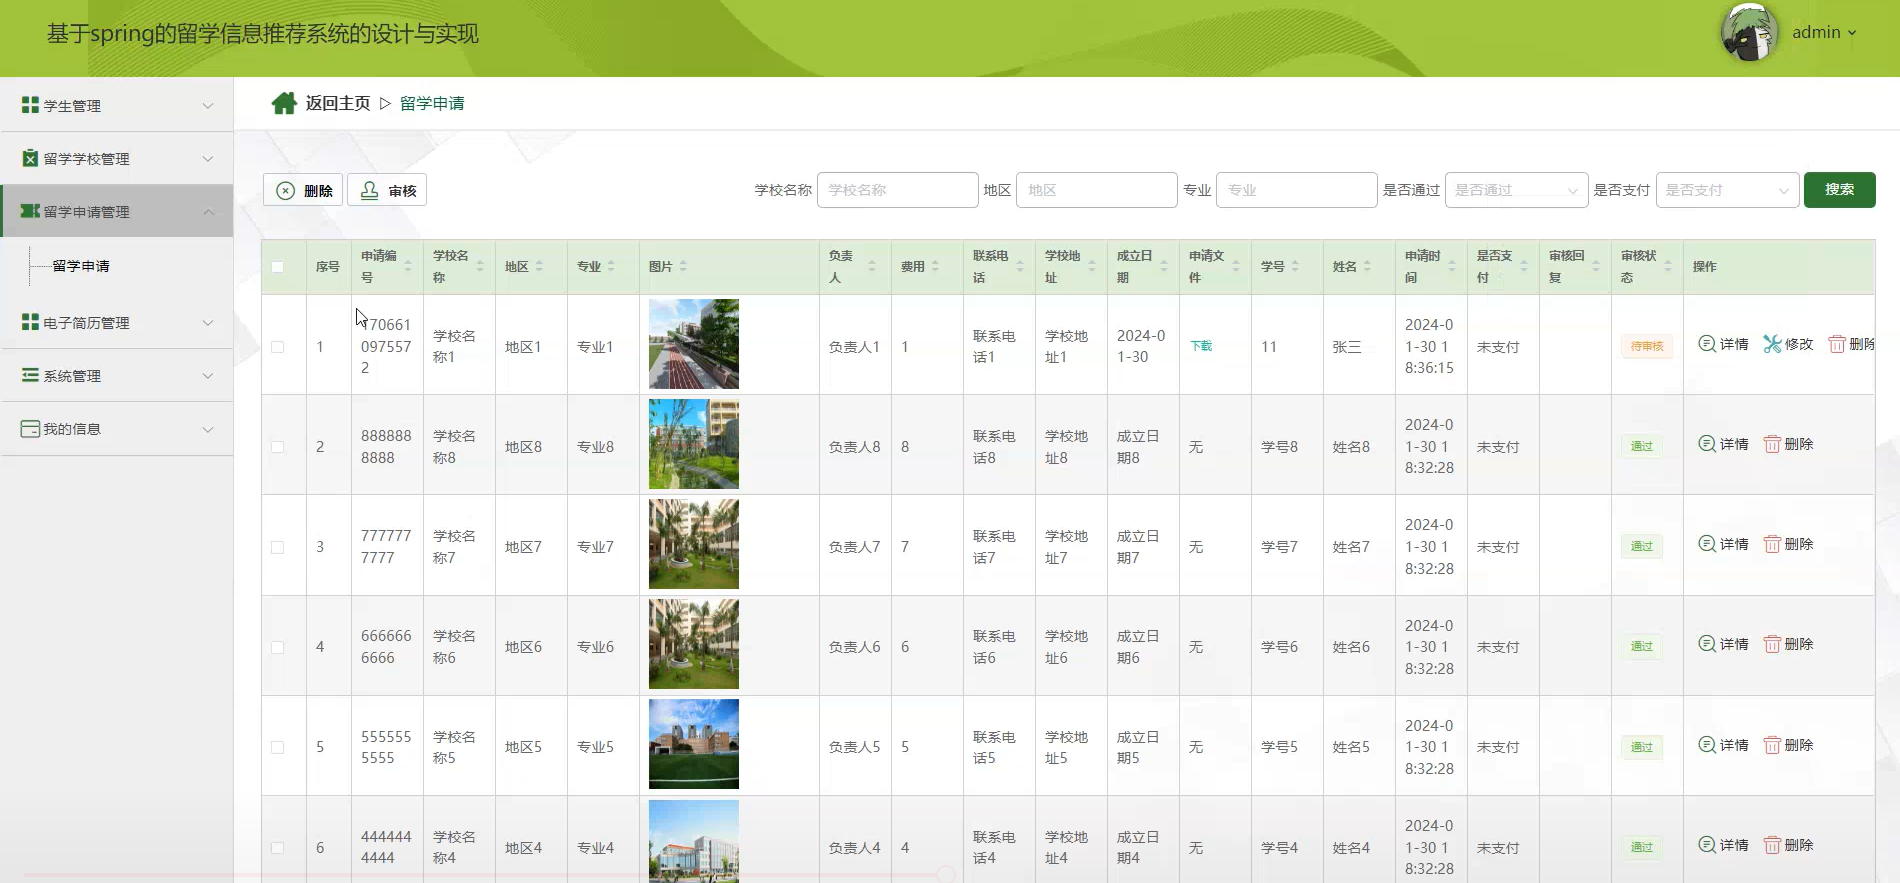Viewport: 1900px width, 883px height.
Task: Click the 我的信息 card icon
Action: tap(30, 428)
